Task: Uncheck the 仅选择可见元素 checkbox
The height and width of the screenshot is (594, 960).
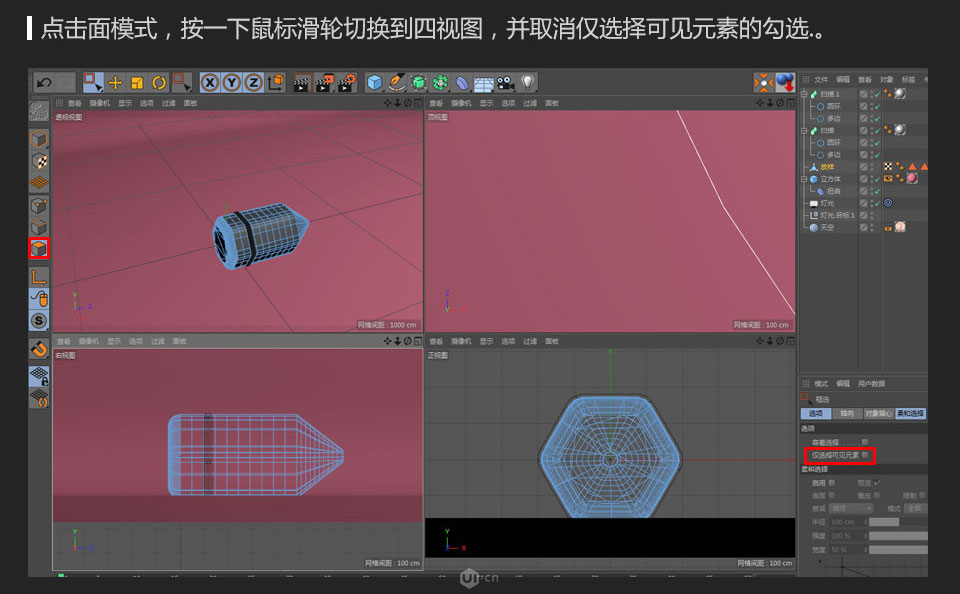Action: coord(865,456)
